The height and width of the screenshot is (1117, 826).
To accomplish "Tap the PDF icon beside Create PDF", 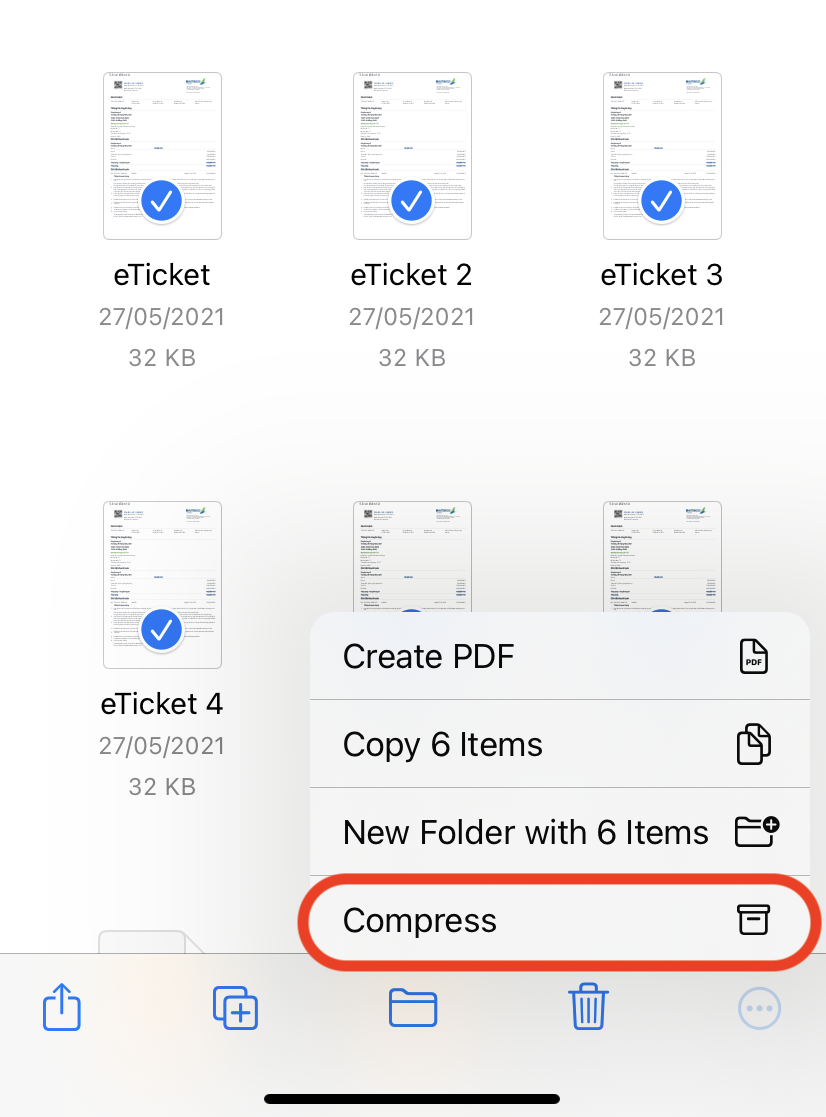I will pyautogui.click(x=754, y=656).
